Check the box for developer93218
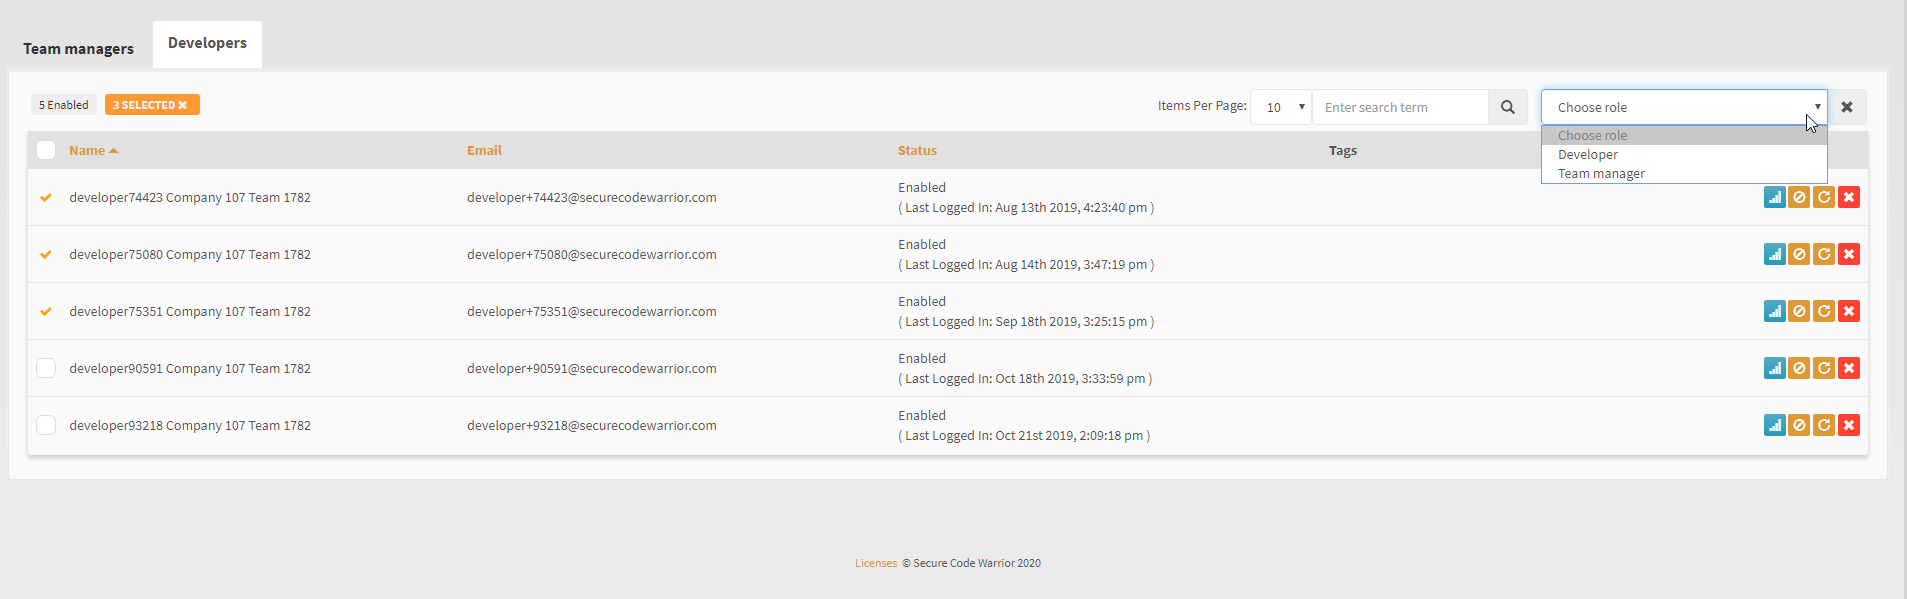Viewport: 1907px width, 599px height. [46, 425]
